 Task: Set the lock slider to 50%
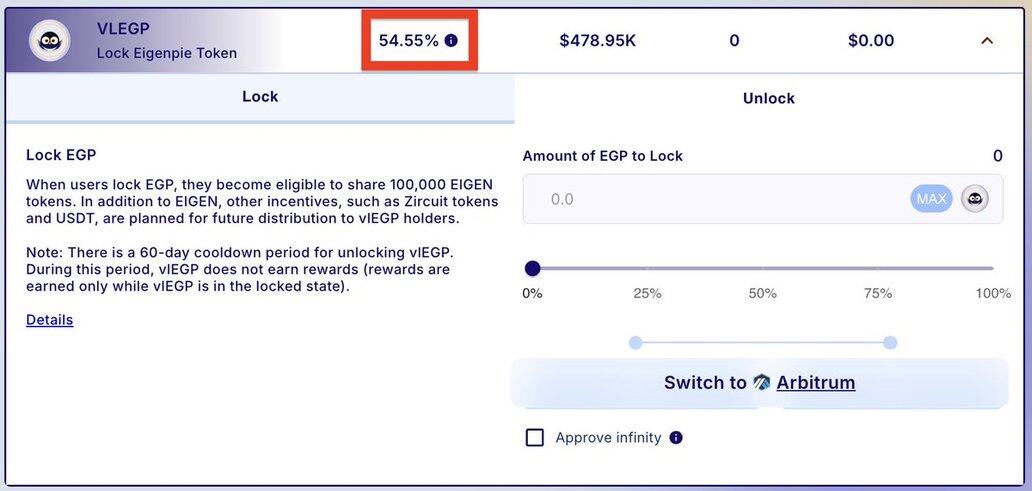(x=763, y=268)
